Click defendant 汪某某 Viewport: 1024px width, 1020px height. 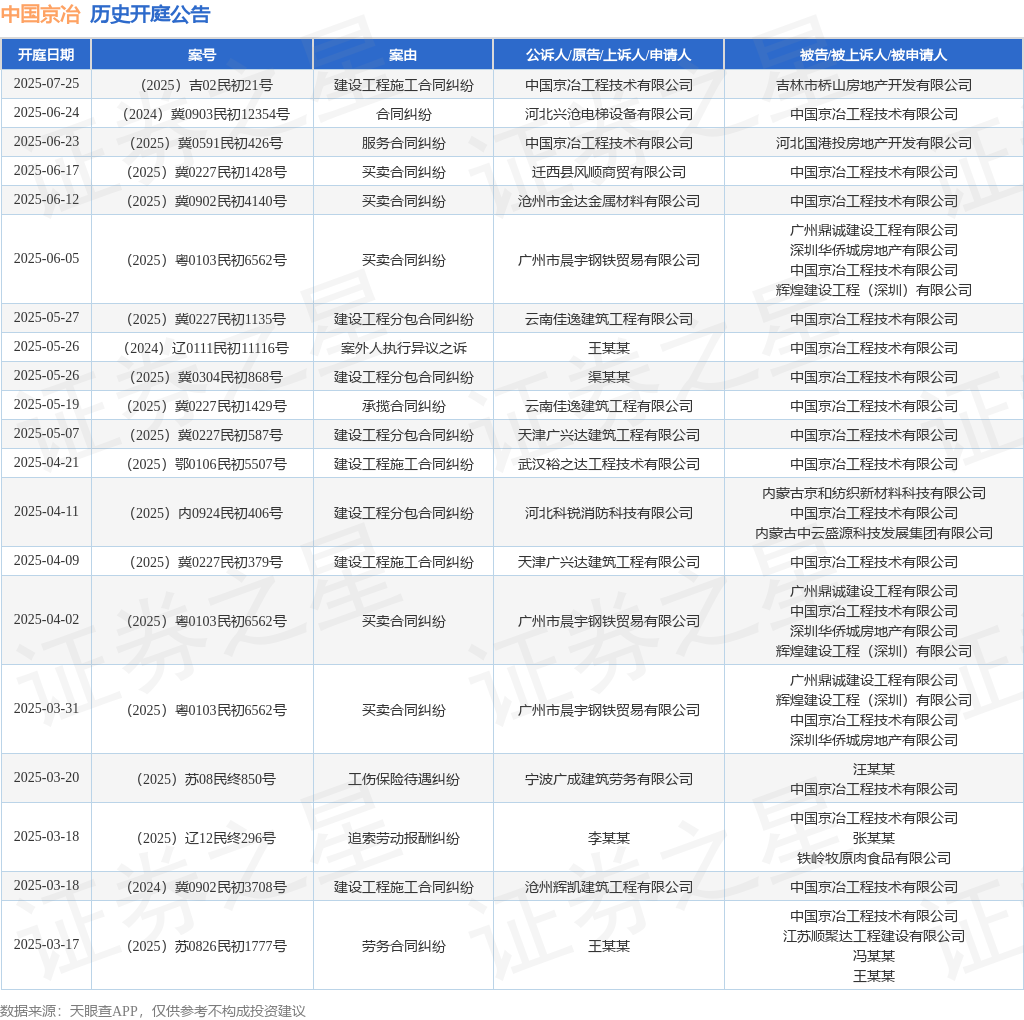click(x=874, y=769)
